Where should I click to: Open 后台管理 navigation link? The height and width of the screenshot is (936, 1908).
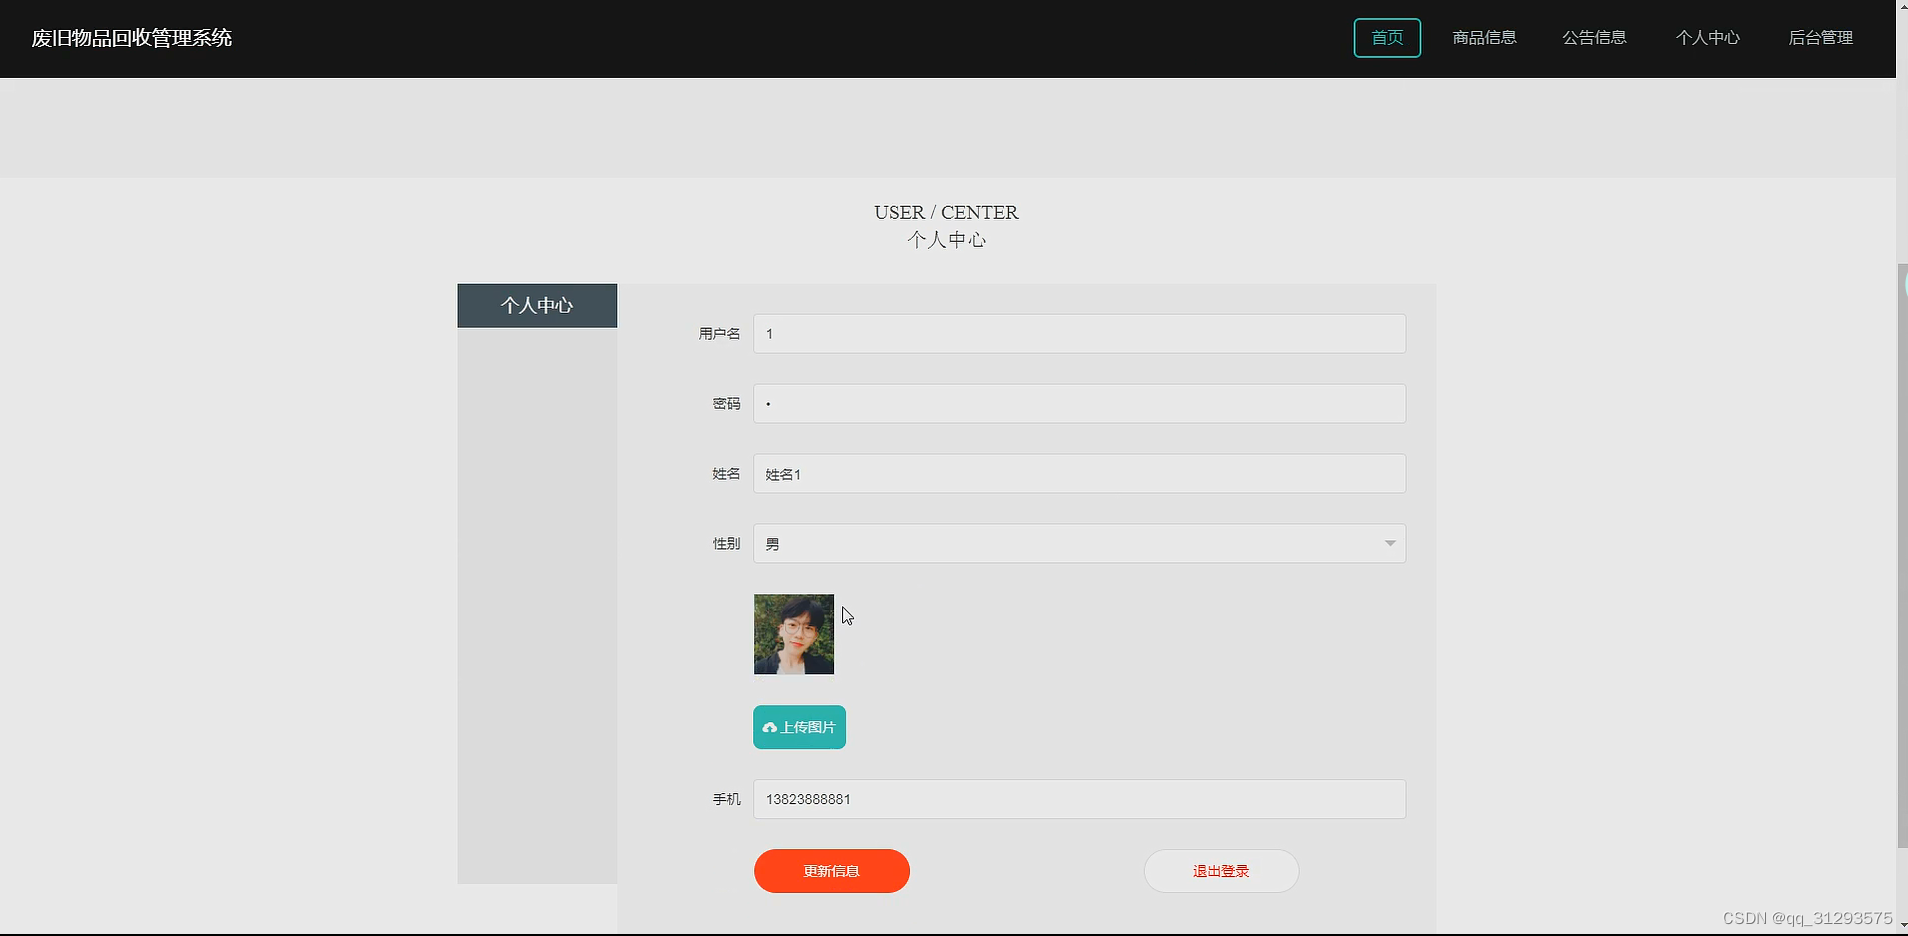point(1820,38)
